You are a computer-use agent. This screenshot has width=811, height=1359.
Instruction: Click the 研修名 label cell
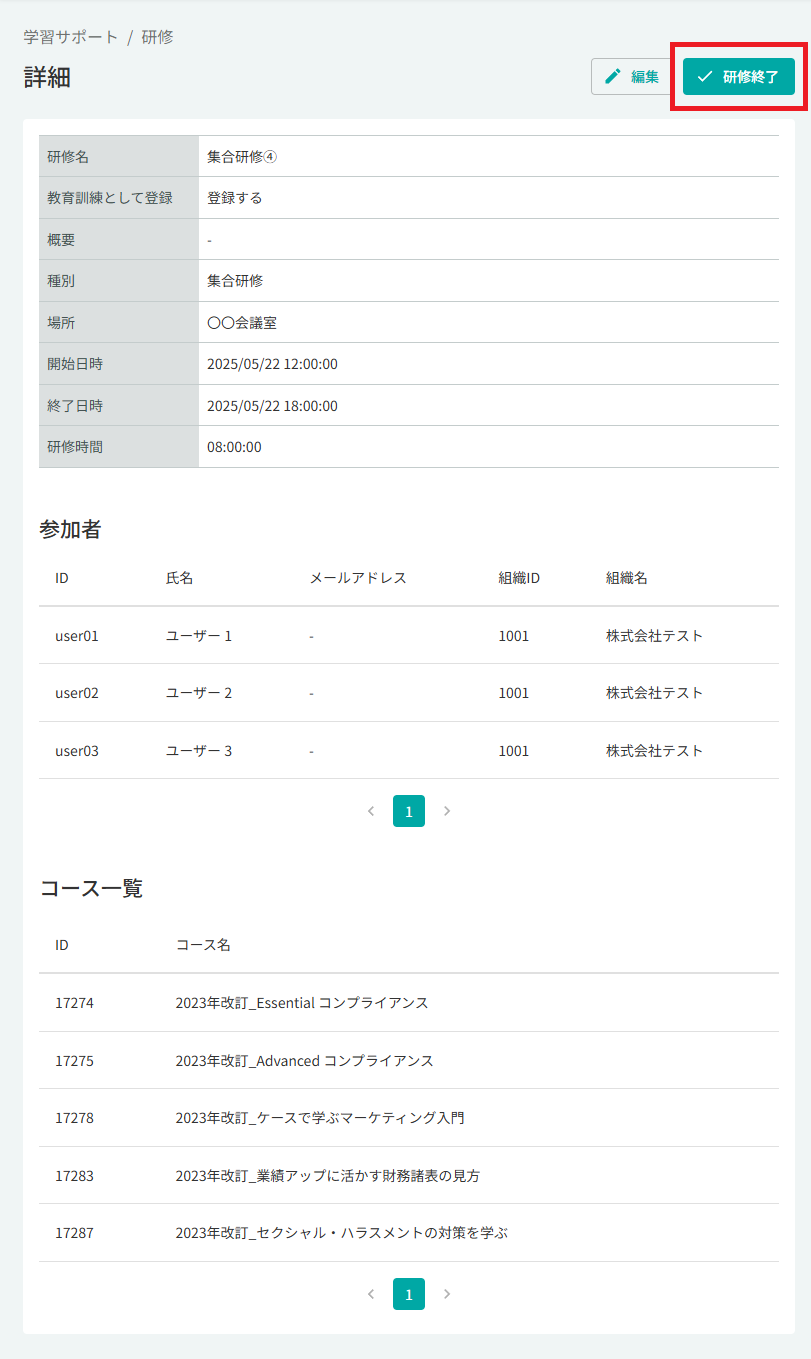(x=119, y=157)
